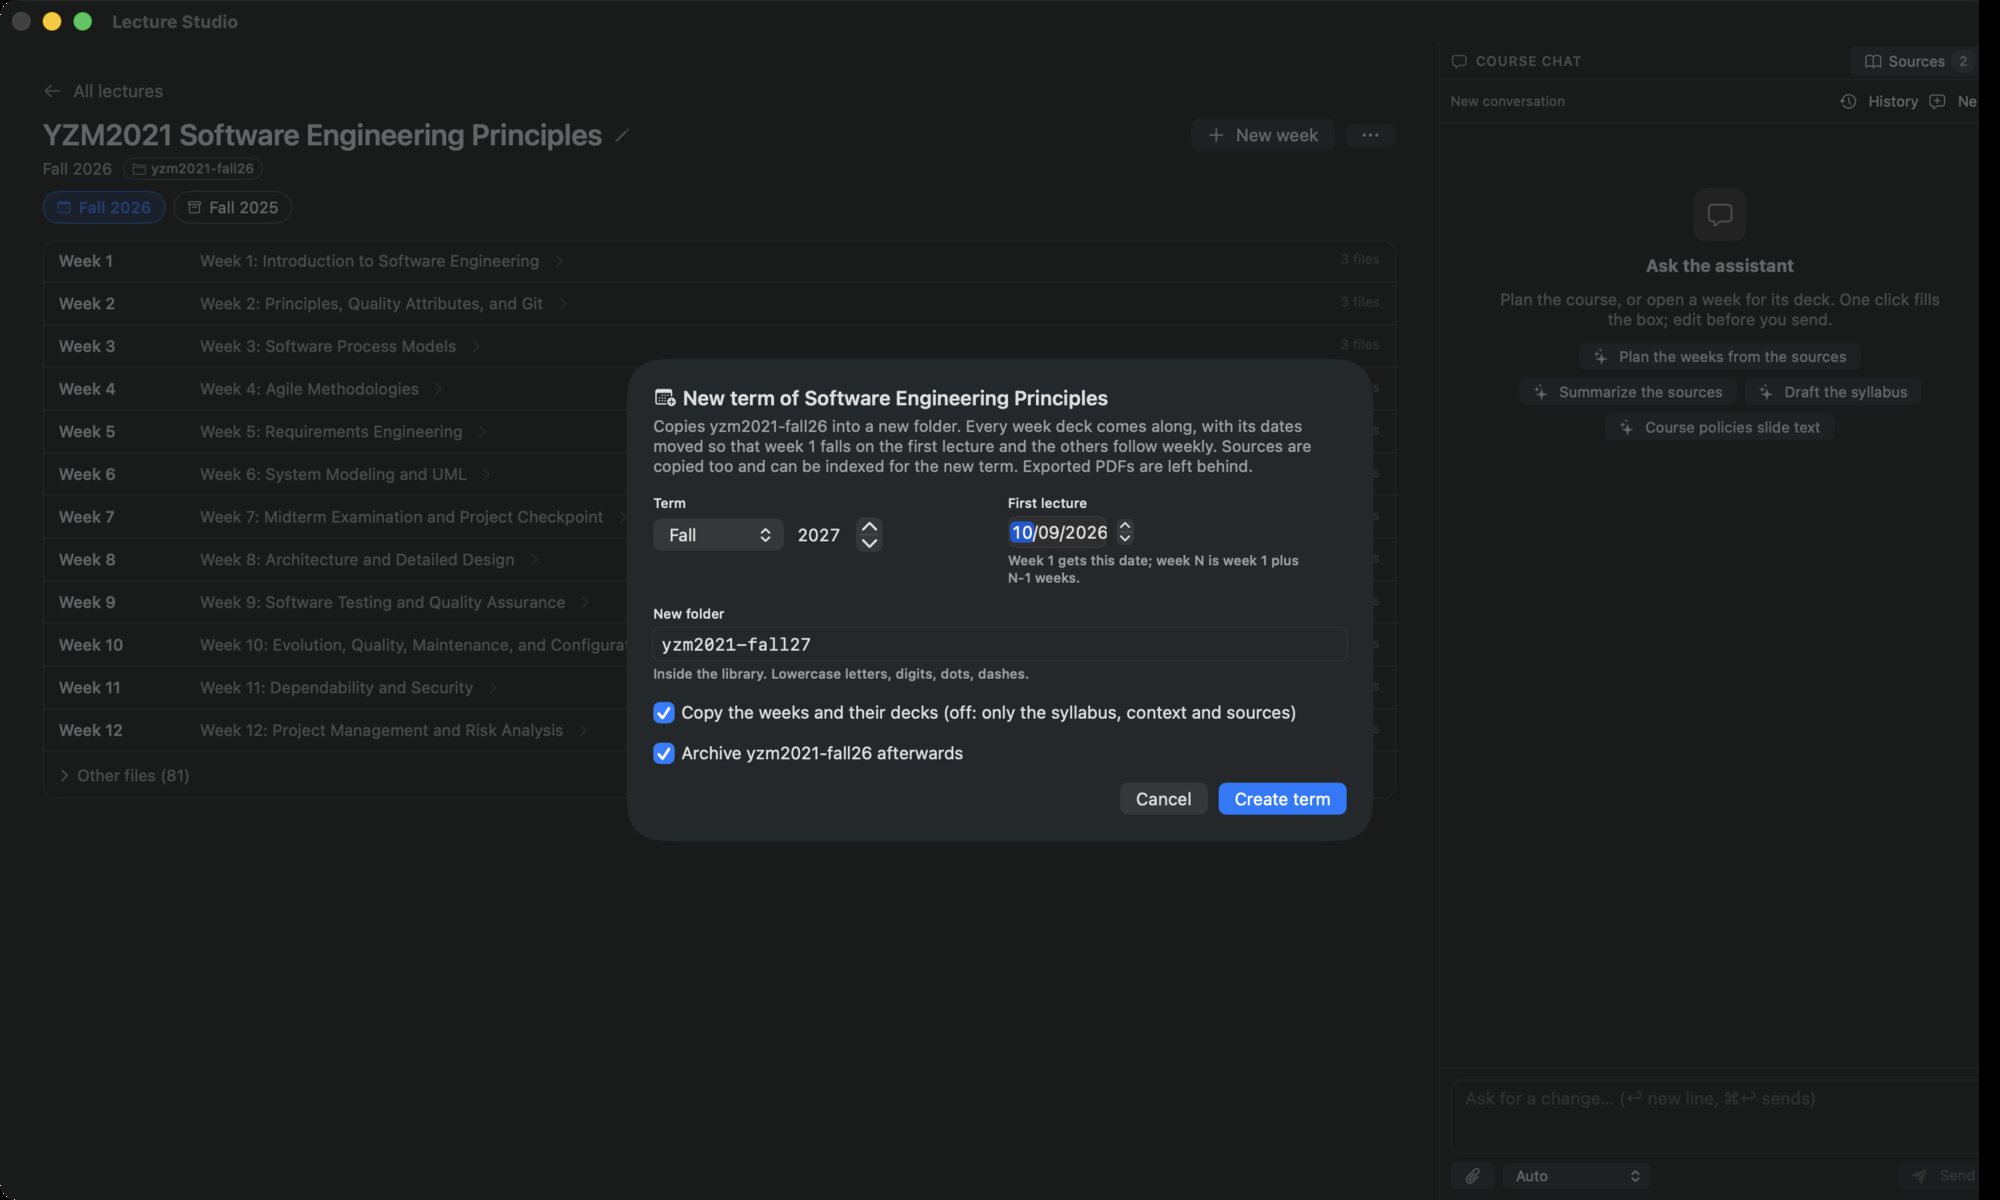Open the conversation History
Screen dimensions: 2000x1200
(1879, 101)
